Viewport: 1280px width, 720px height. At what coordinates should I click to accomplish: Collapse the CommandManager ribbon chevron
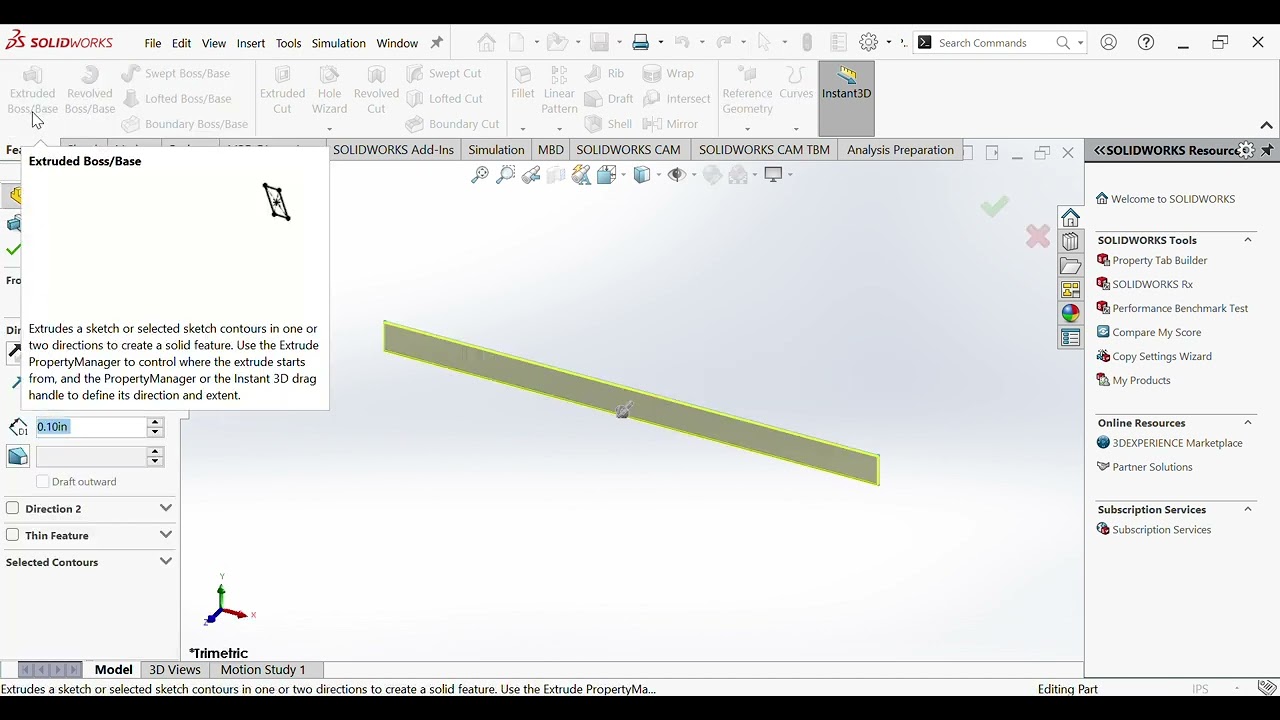pyautogui.click(x=1266, y=125)
